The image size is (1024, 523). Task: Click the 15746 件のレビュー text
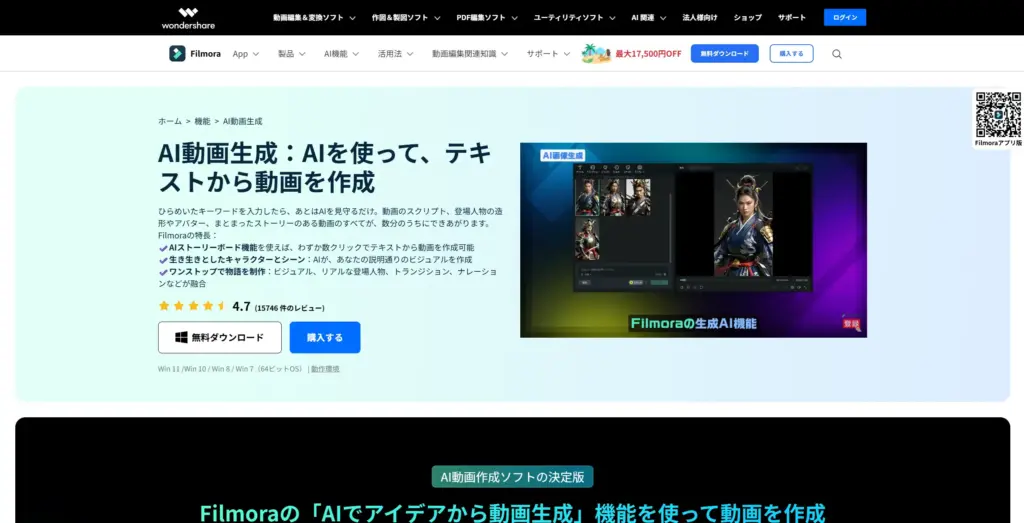pos(289,308)
